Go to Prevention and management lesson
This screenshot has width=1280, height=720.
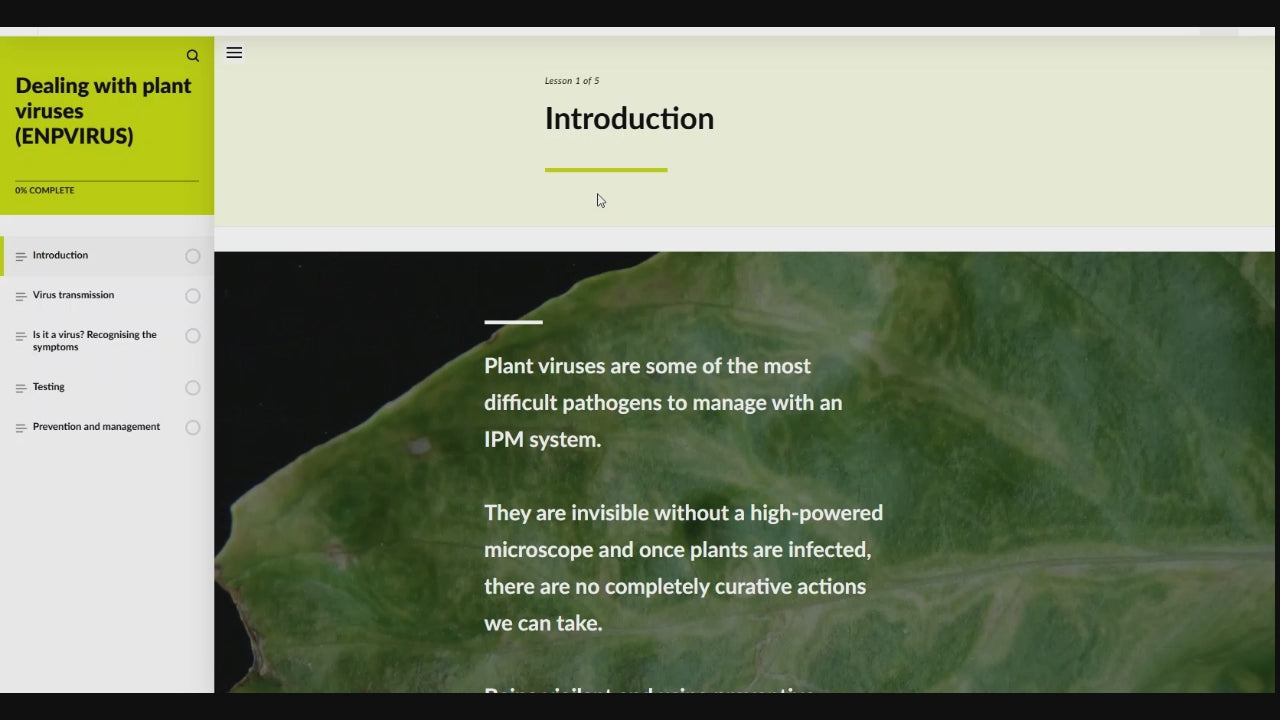pyautogui.click(x=96, y=427)
